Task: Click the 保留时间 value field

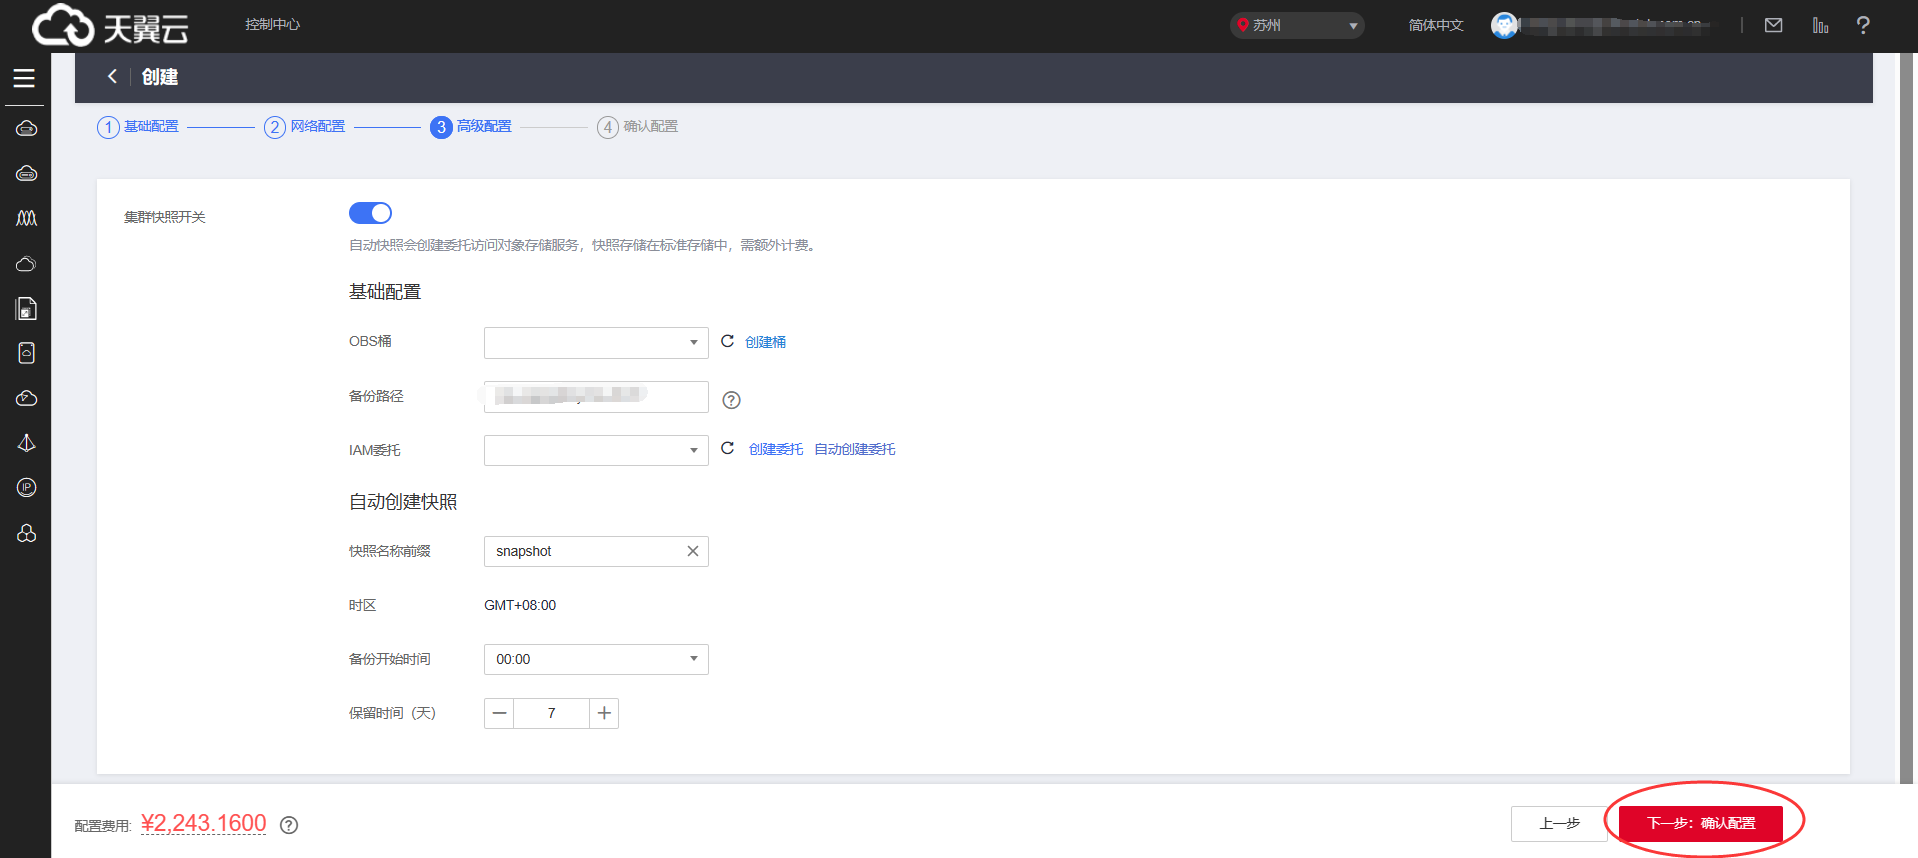Action: [551, 713]
